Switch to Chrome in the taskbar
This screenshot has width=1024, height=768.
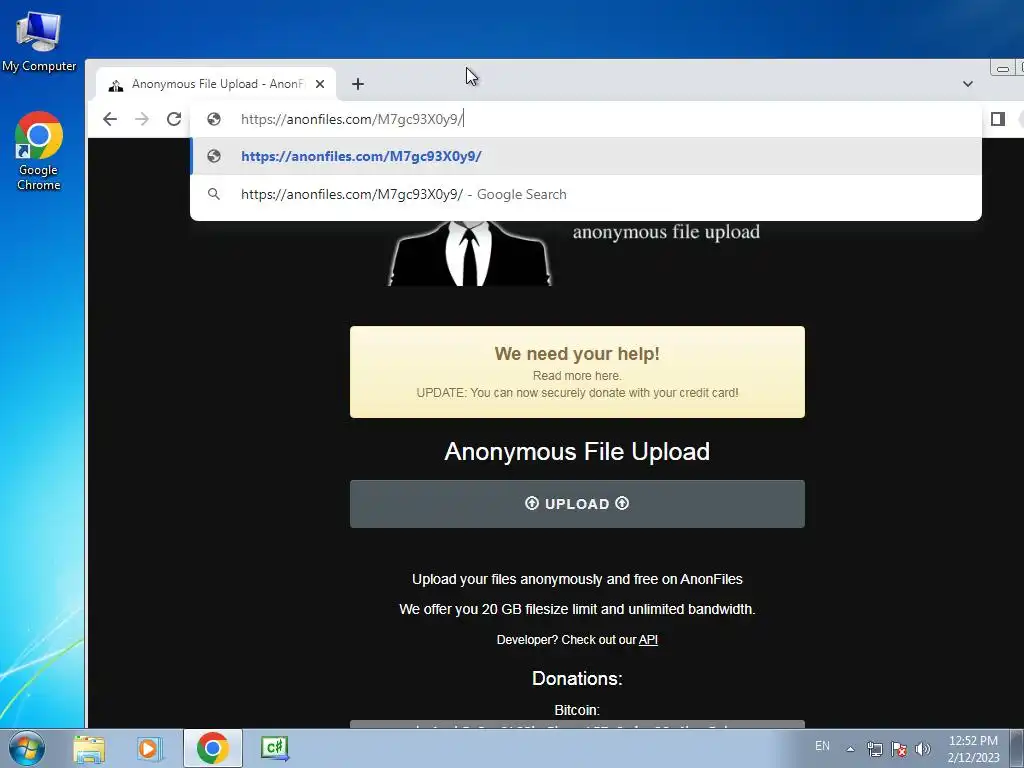pyautogui.click(x=212, y=748)
